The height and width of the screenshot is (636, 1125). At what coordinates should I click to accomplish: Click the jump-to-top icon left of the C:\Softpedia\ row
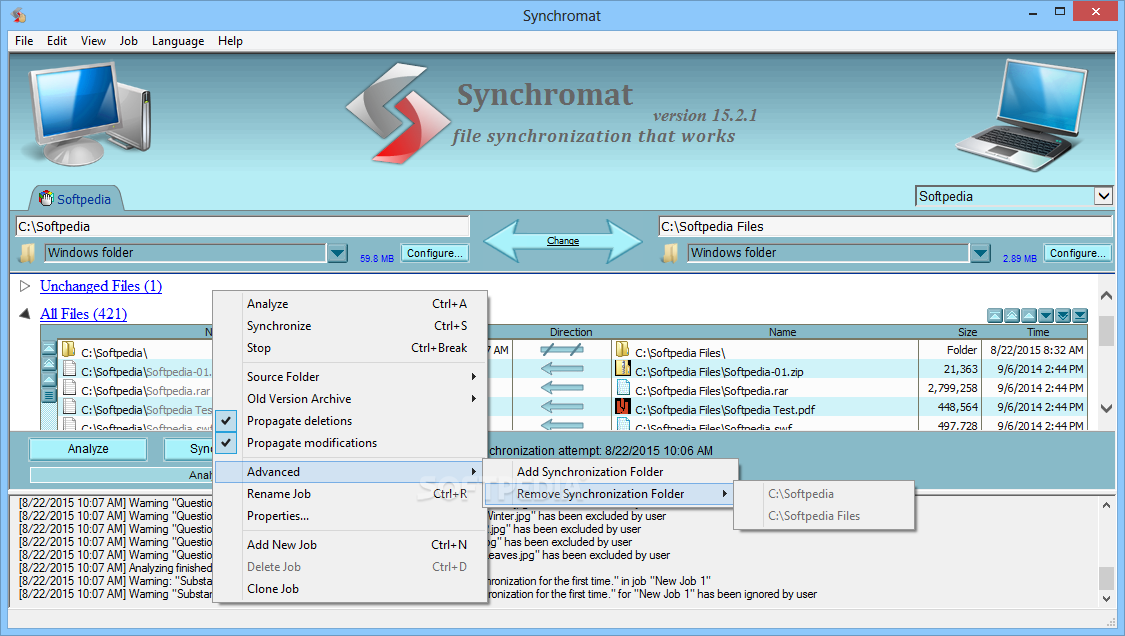49,348
